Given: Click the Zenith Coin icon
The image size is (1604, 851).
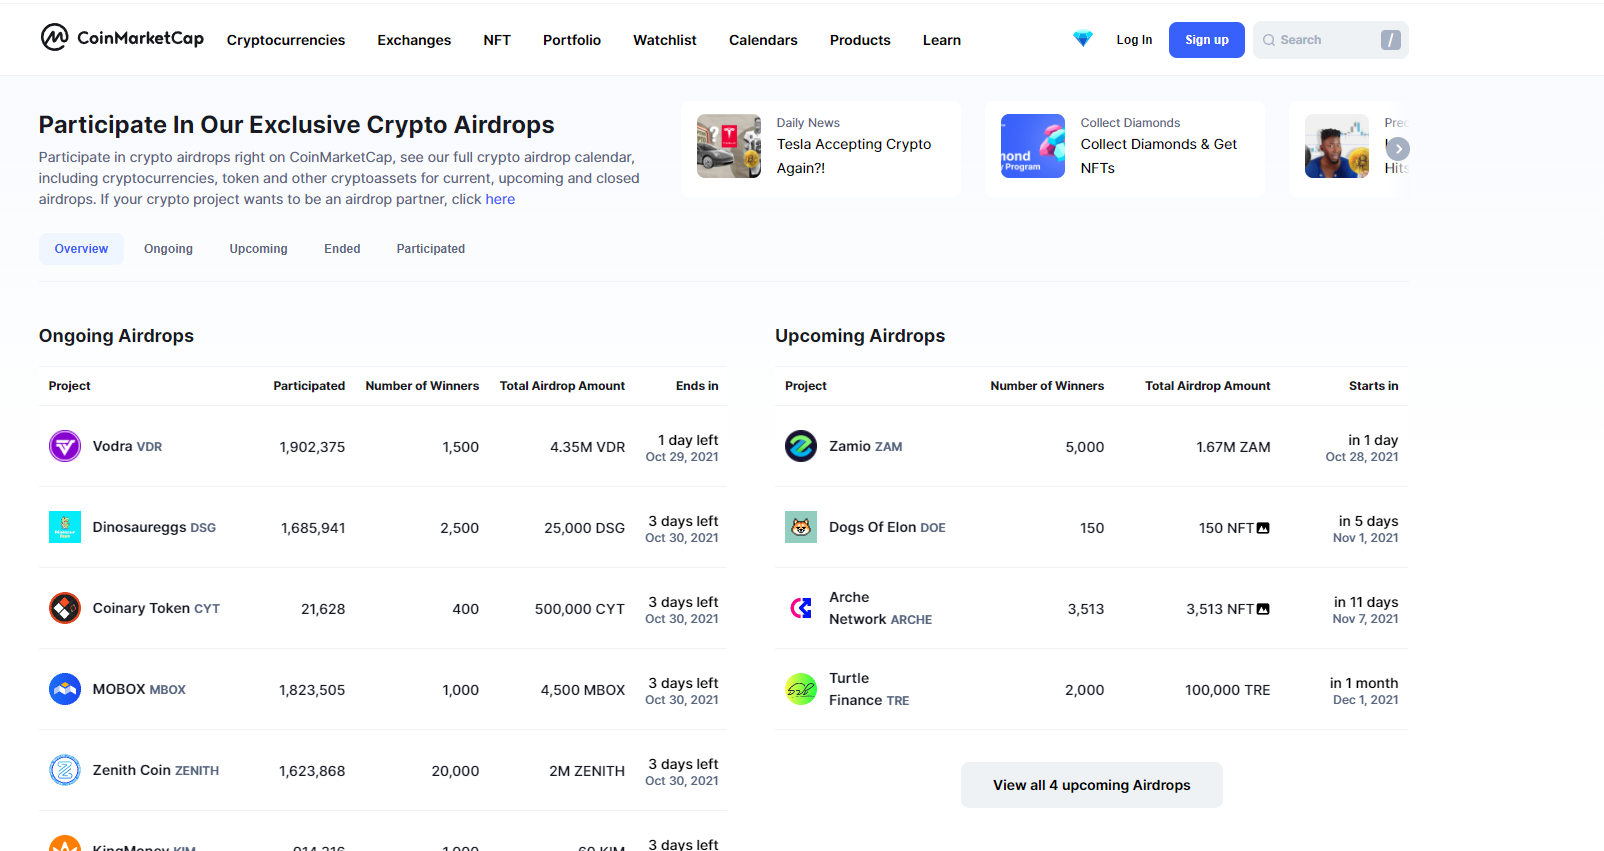Looking at the screenshot, I should tap(65, 770).
